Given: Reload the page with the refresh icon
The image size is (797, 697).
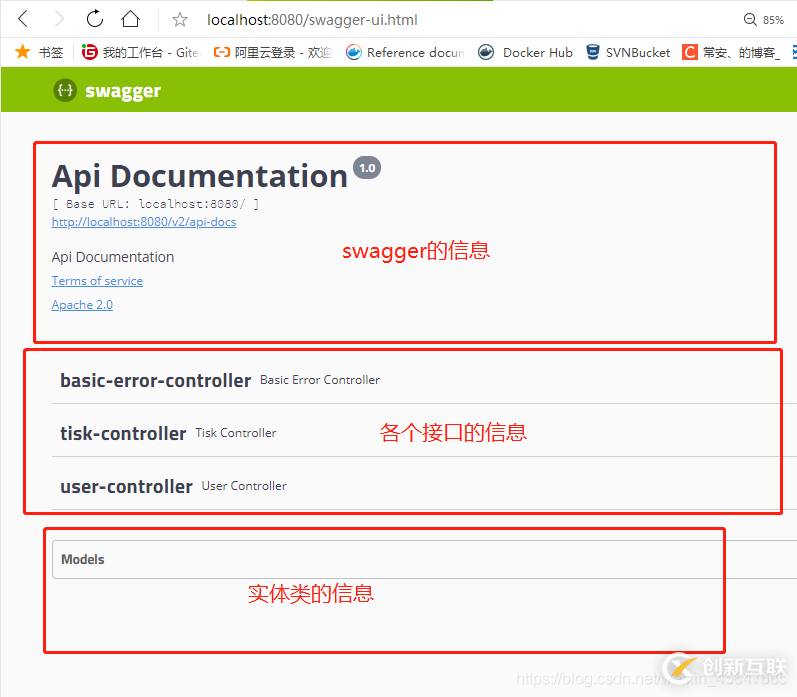Looking at the screenshot, I should tap(95, 19).
